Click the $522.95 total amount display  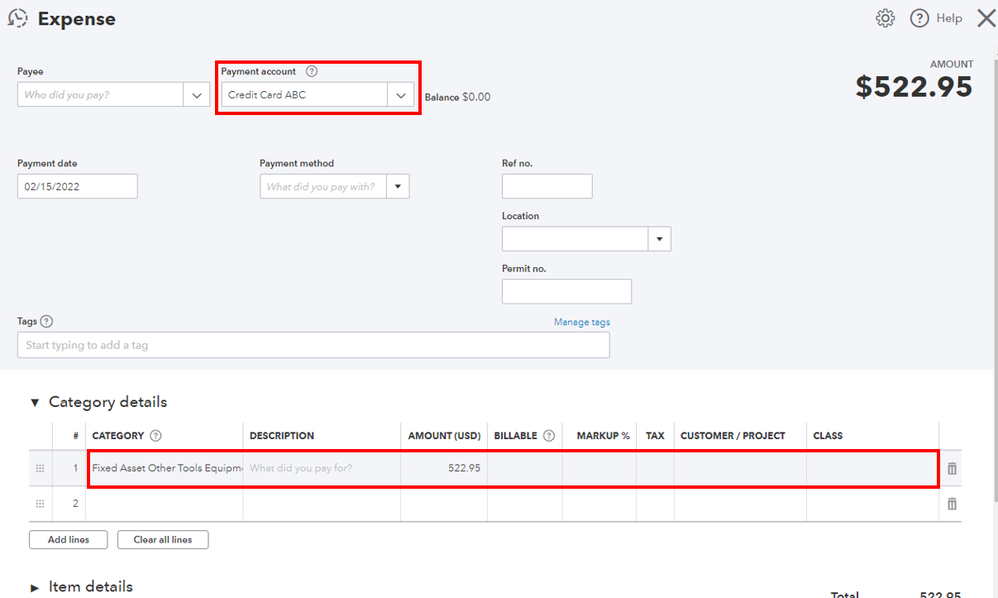click(914, 87)
